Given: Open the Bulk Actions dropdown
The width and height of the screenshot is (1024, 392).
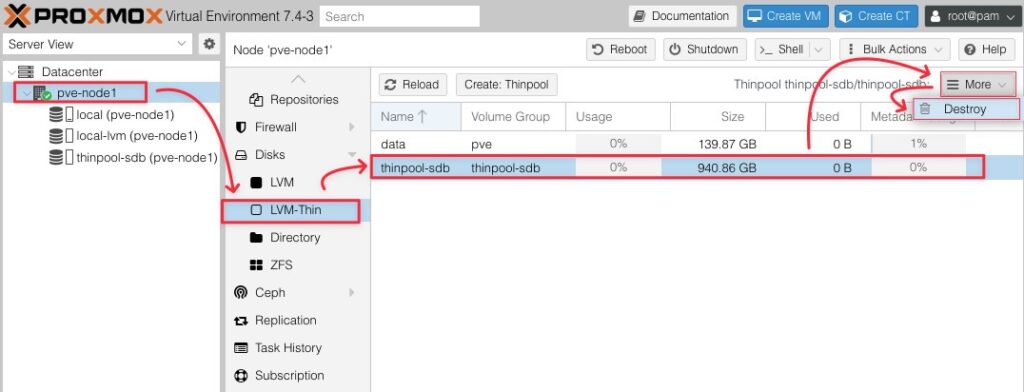Looking at the screenshot, I should (895, 49).
